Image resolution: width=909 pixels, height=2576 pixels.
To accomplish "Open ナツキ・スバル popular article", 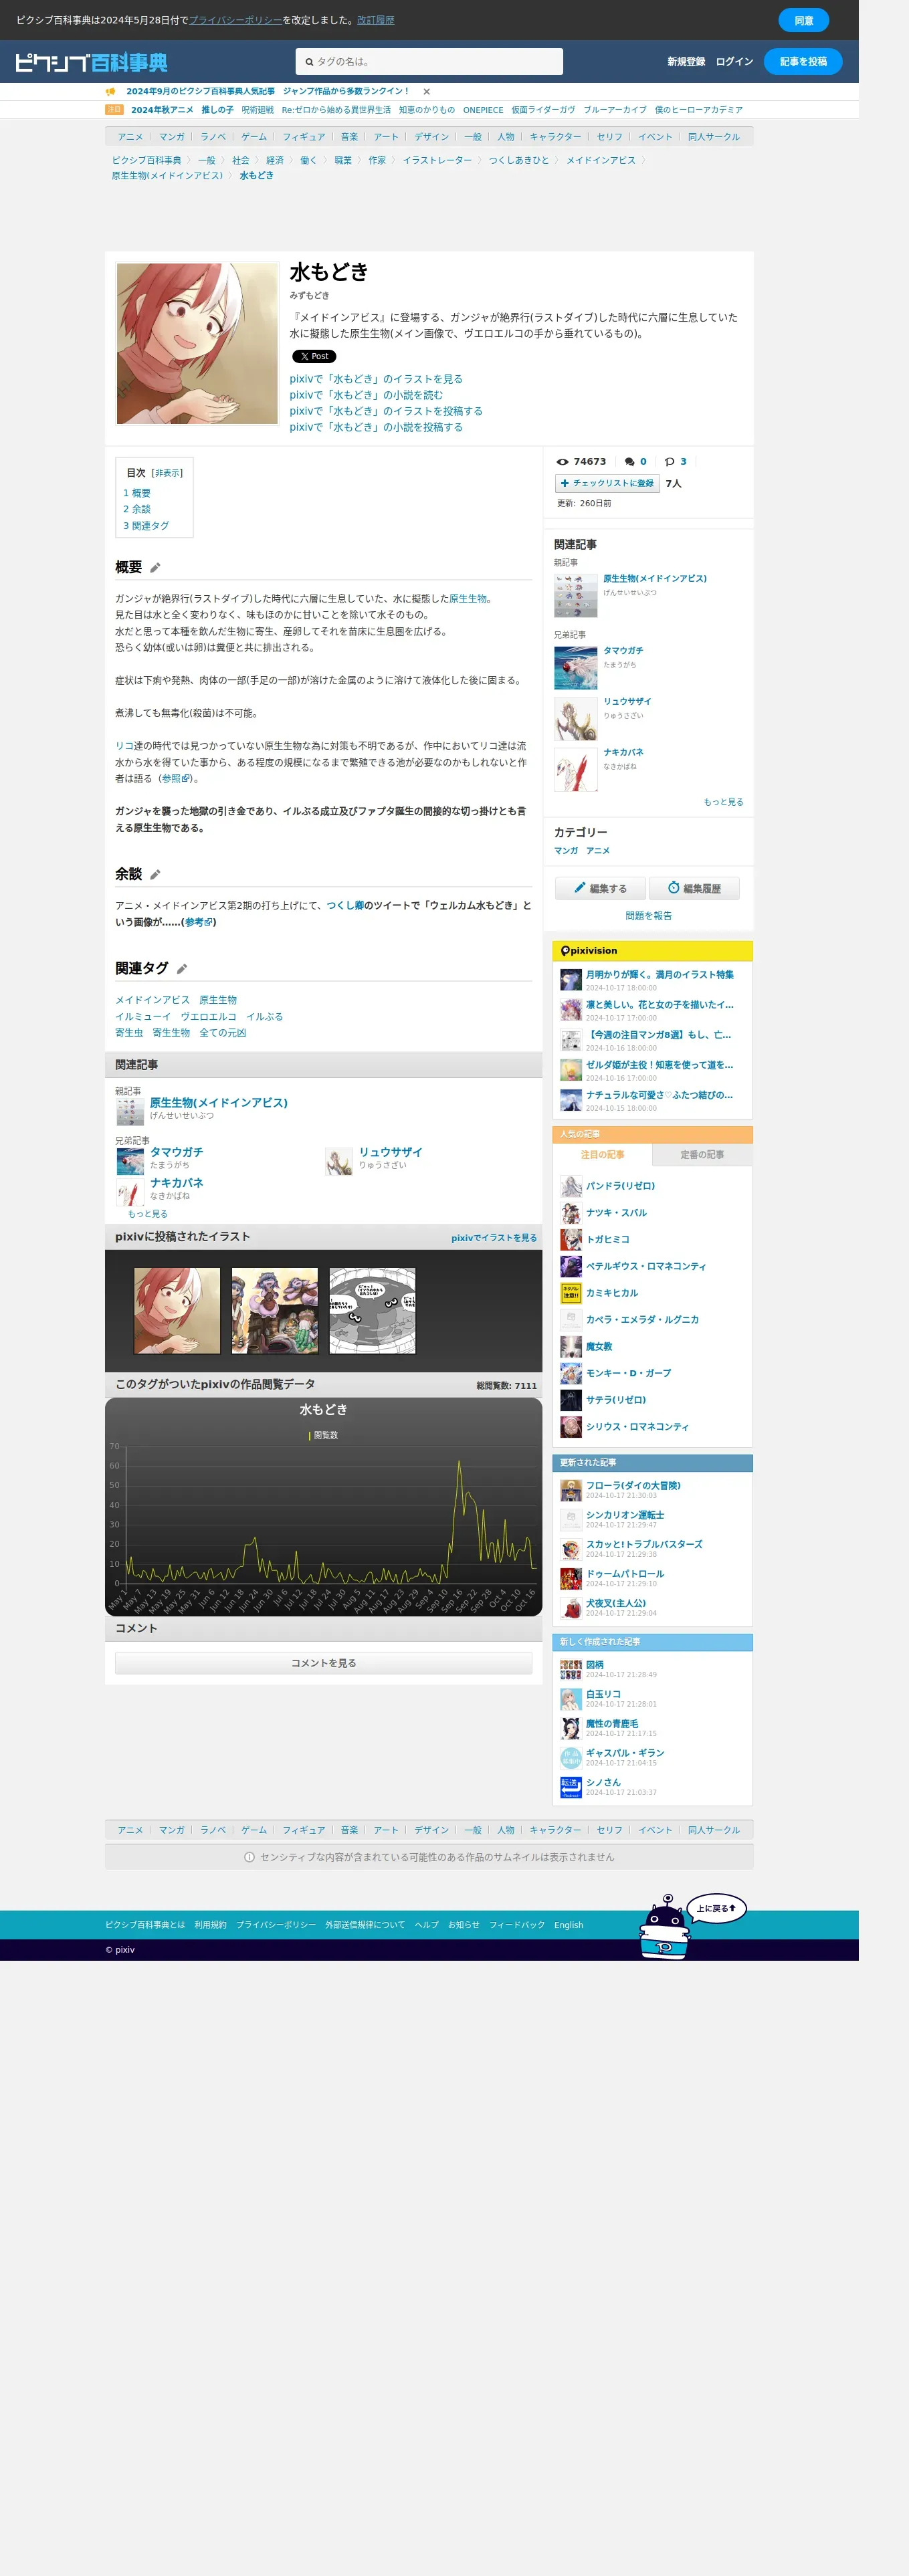I will click(616, 1213).
